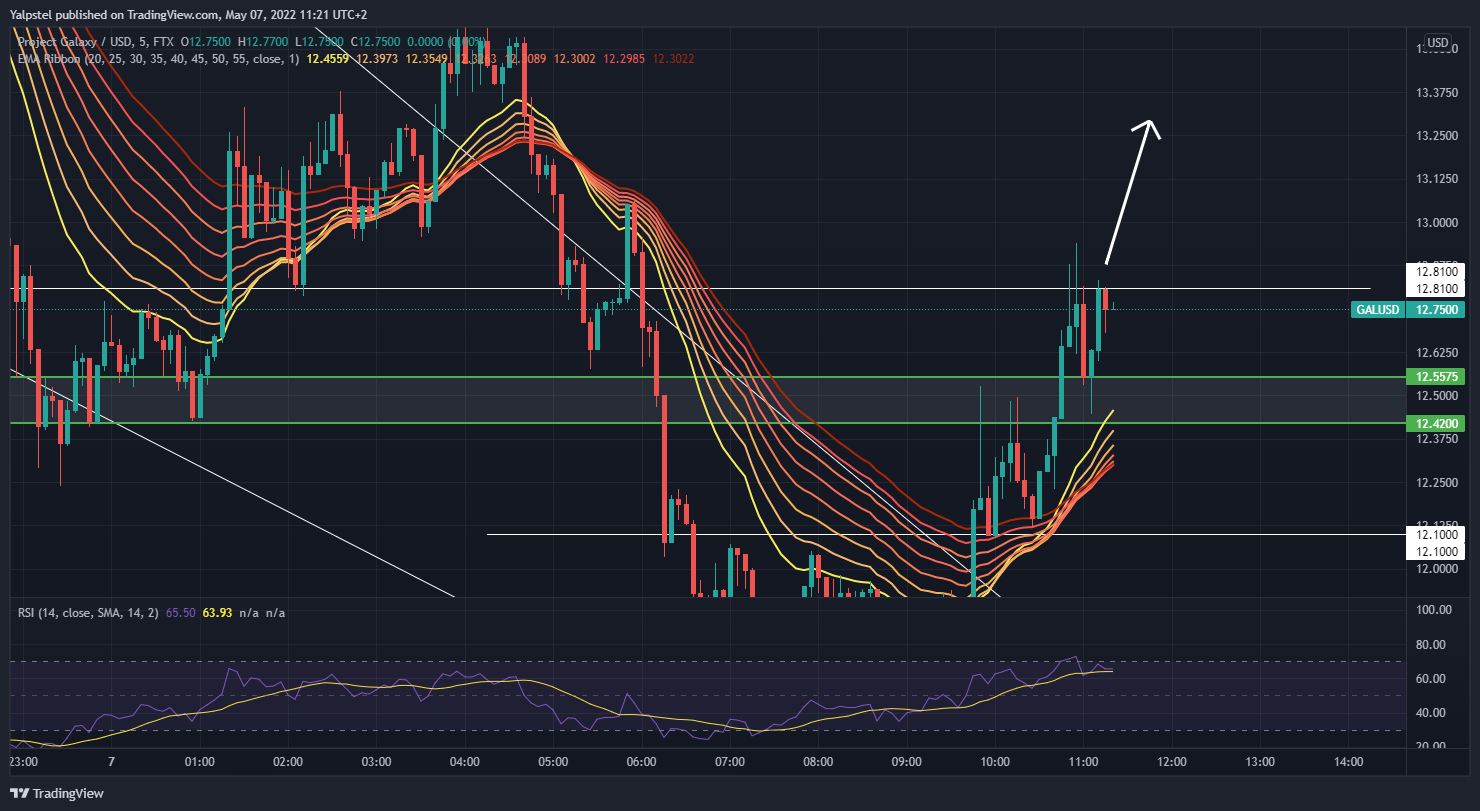
Task: Click the 60.00 RSI axis label
Action: [x=1432, y=679]
